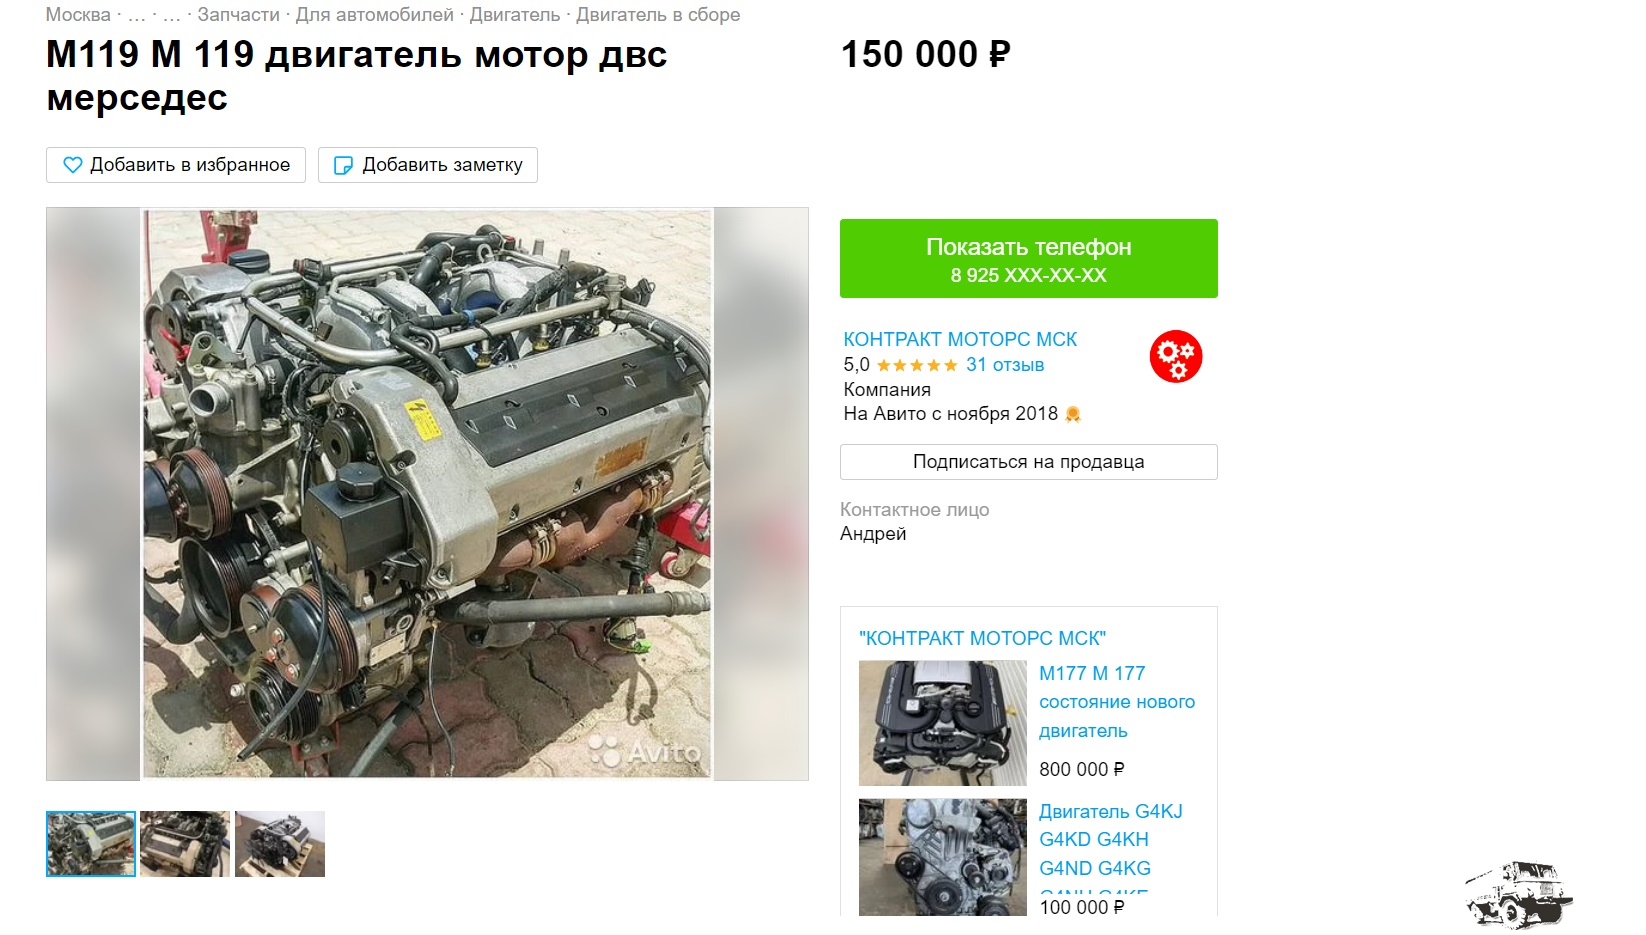Select the second engine thumbnail
The image size is (1646, 935).
(185, 844)
